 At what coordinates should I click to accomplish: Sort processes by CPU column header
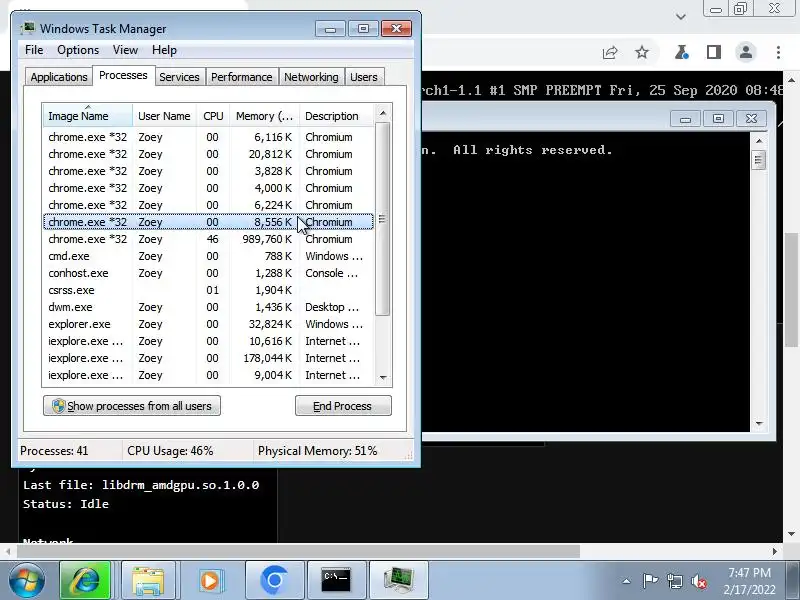coord(213,116)
